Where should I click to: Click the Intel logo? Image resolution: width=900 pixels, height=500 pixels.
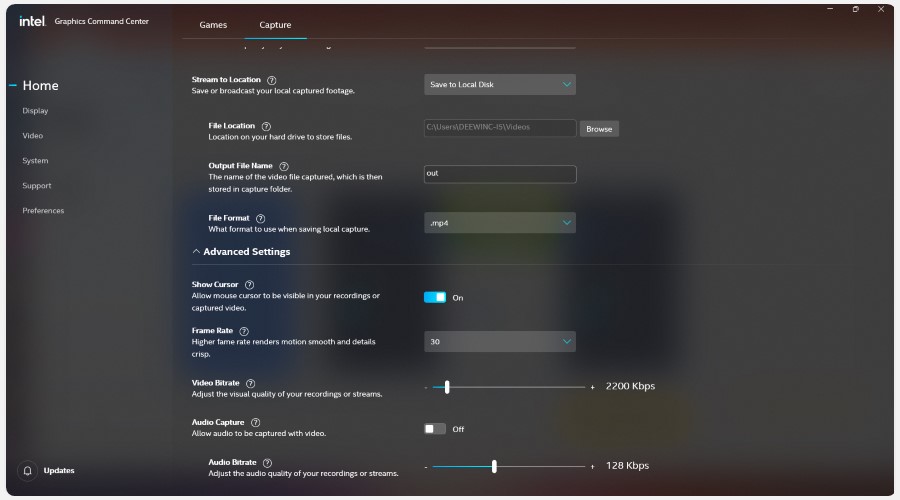(x=32, y=21)
